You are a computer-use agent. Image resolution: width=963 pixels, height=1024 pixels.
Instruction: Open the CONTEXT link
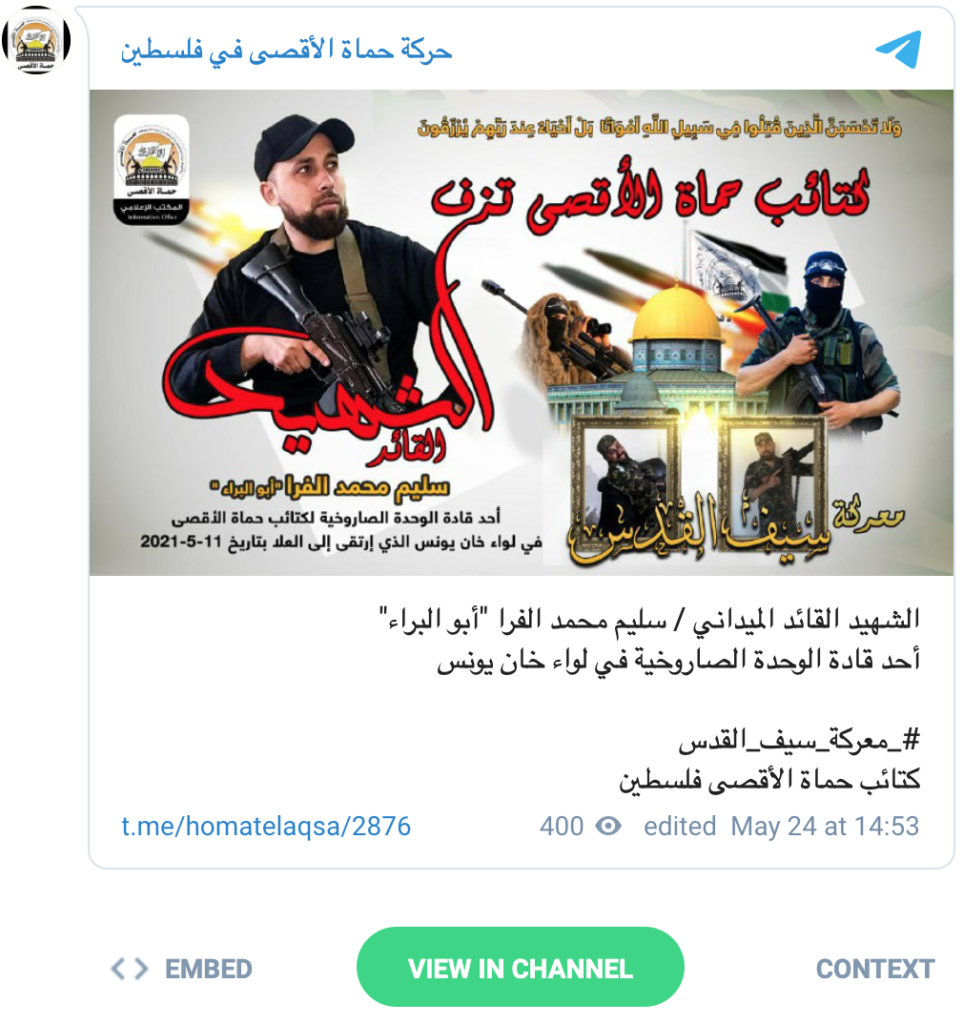875,968
